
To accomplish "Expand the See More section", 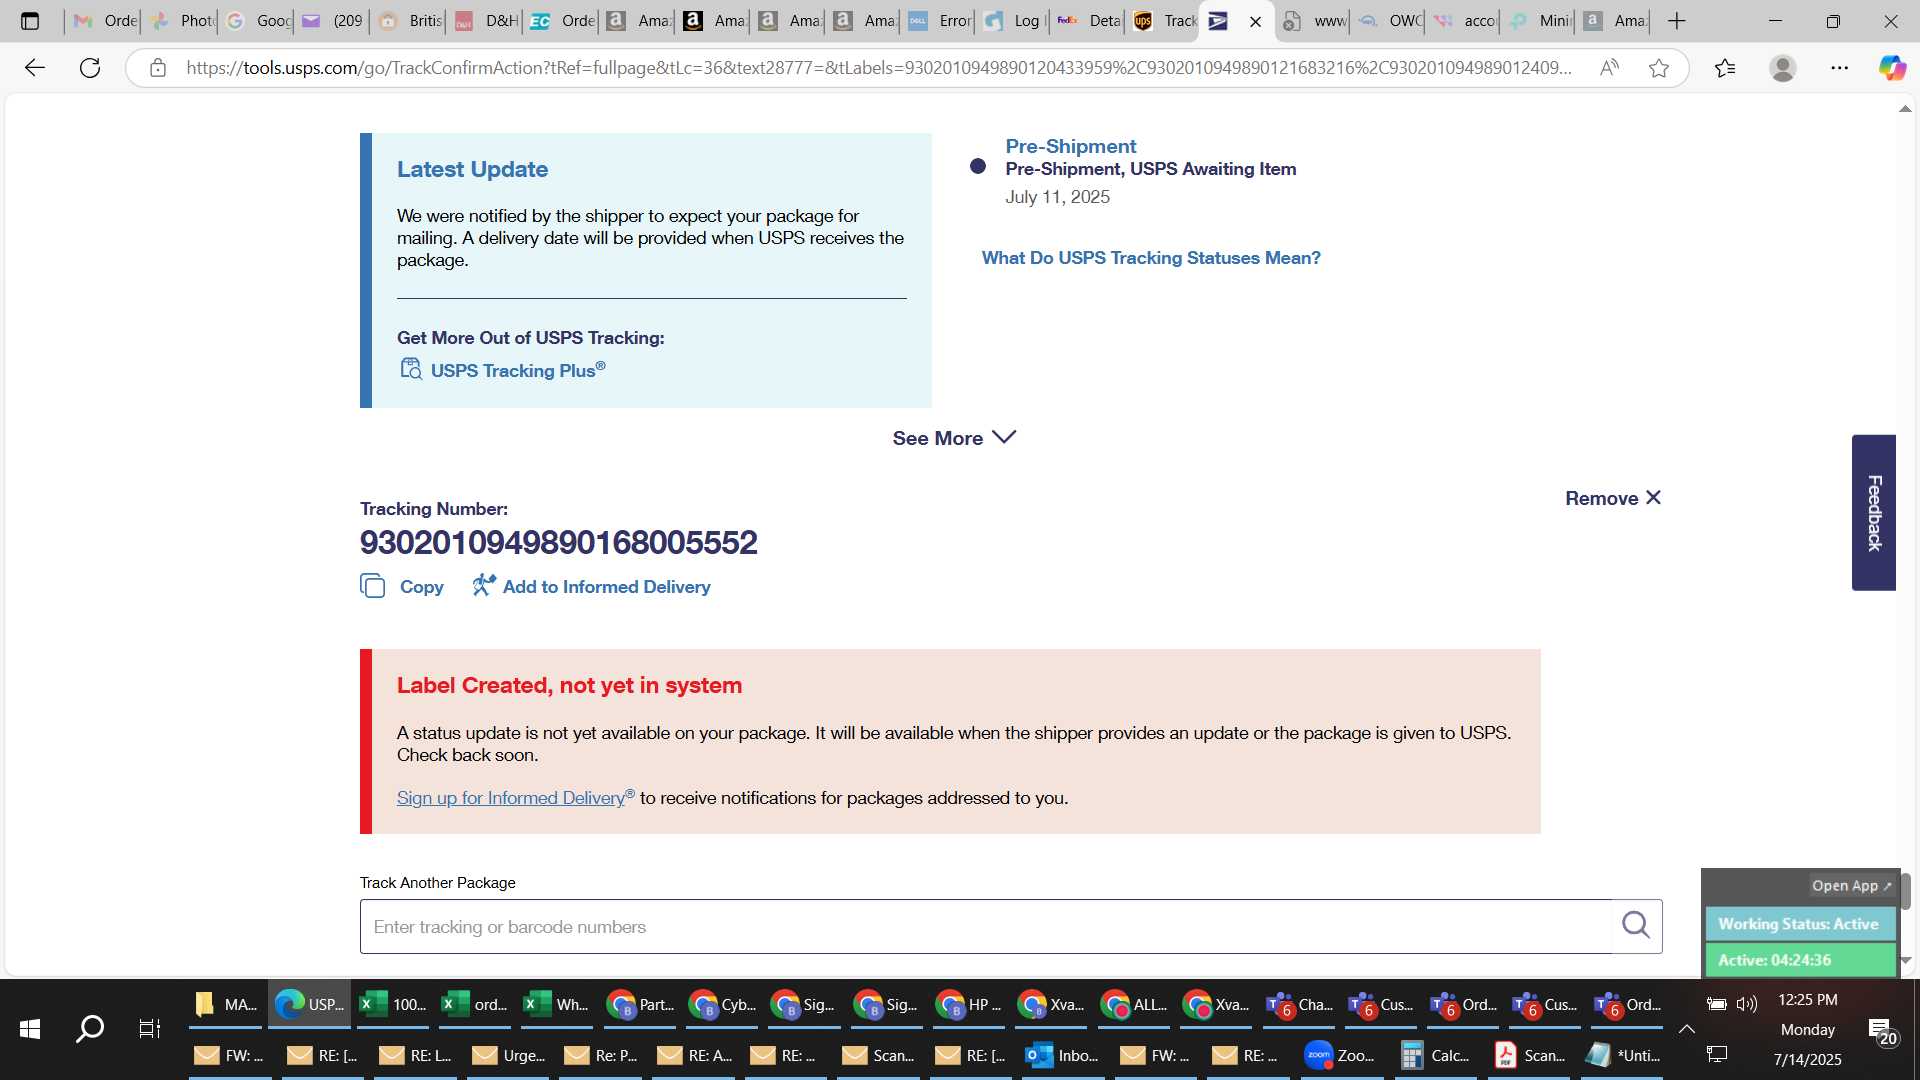I will tap(954, 438).
